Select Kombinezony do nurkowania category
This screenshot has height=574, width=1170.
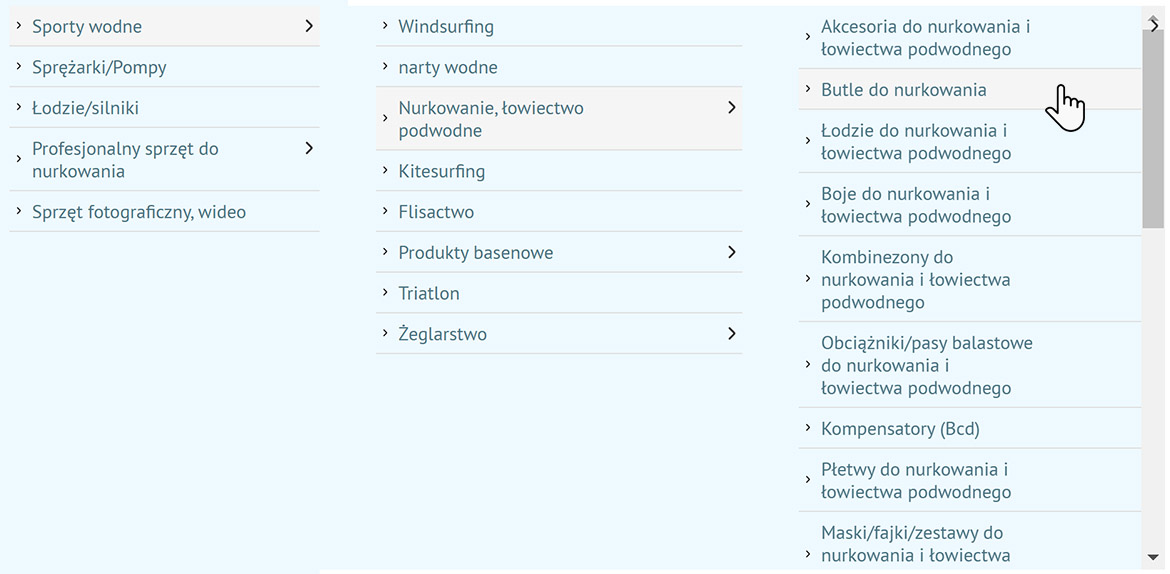coord(915,280)
